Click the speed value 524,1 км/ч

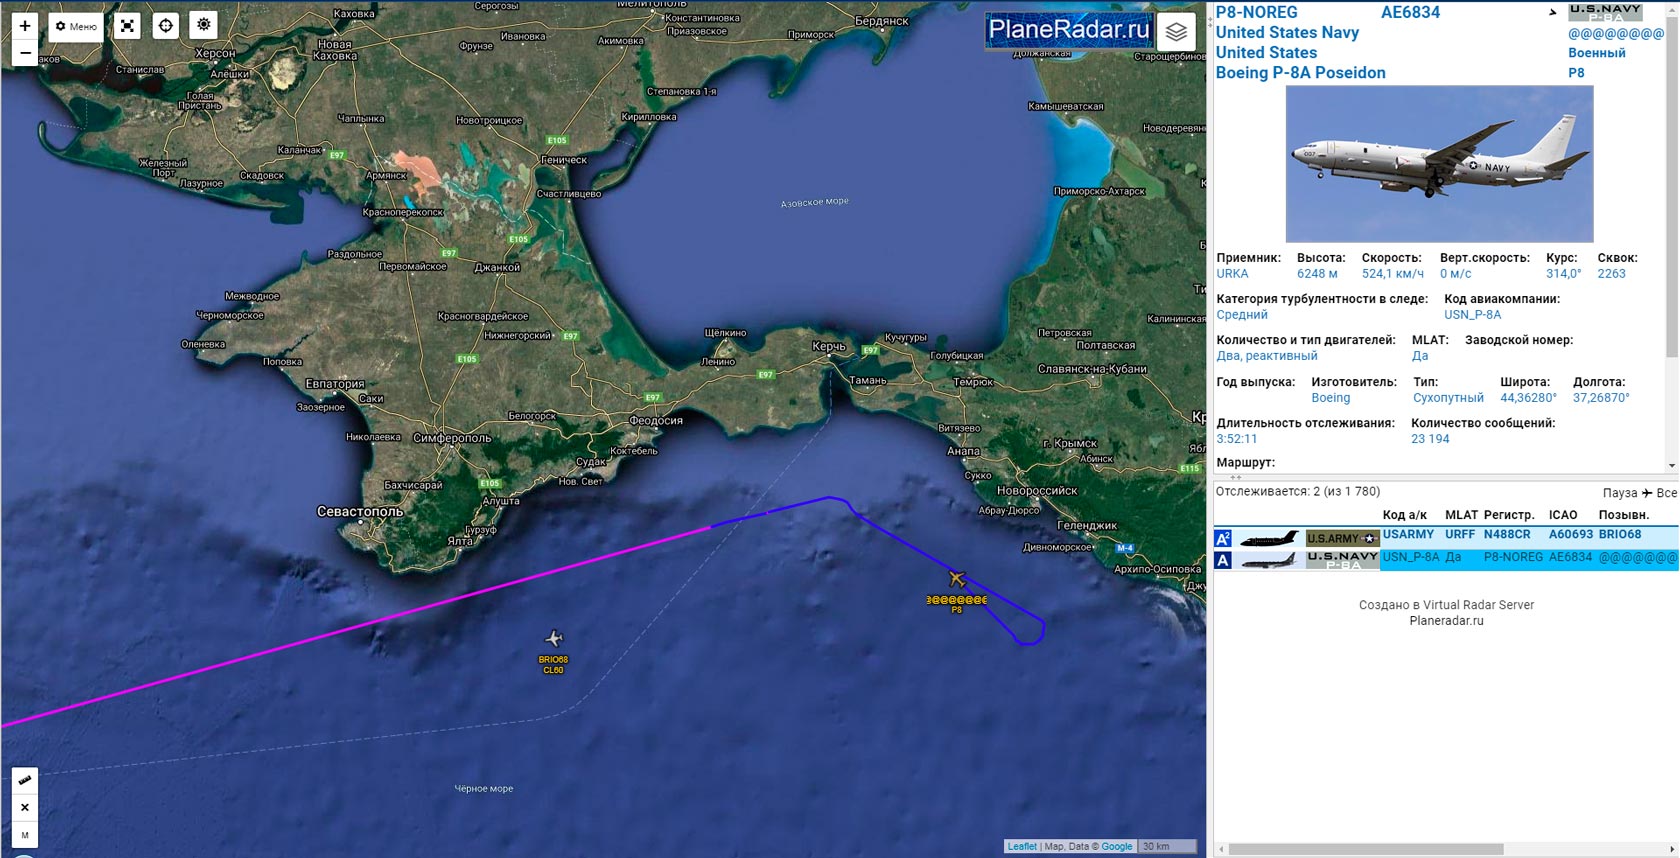(1392, 274)
